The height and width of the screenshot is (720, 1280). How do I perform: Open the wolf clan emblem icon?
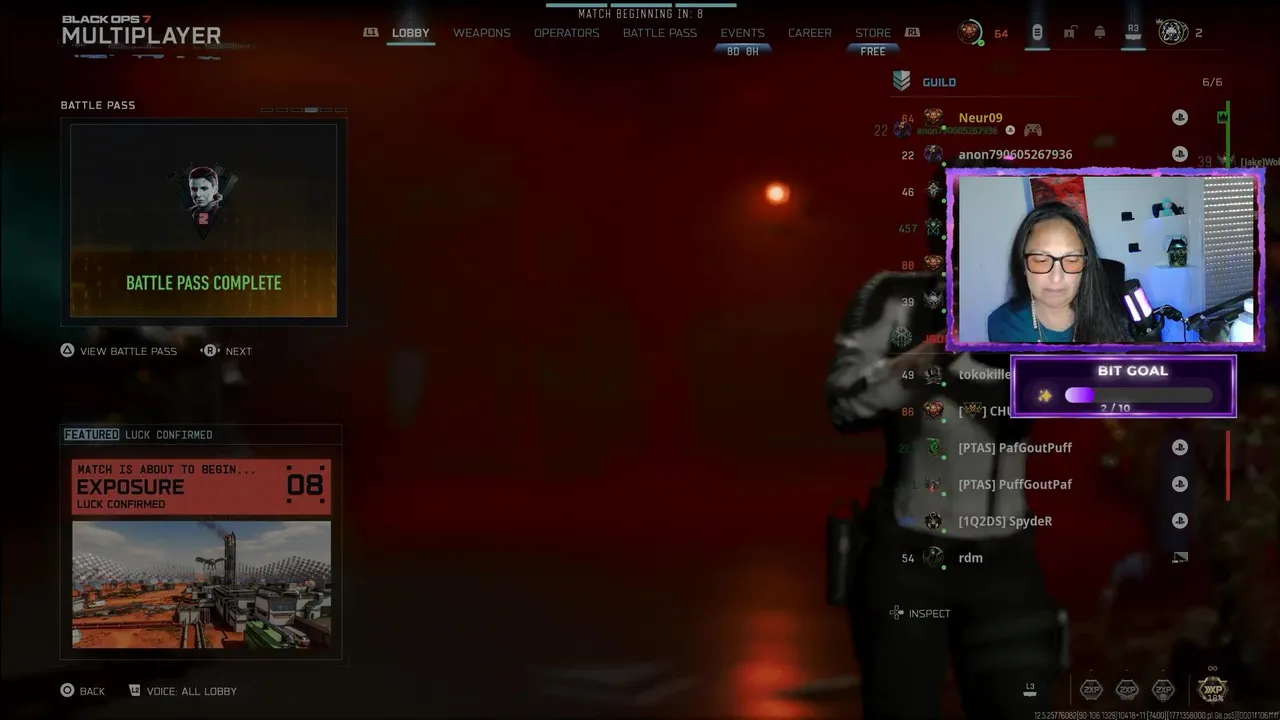[1172, 33]
